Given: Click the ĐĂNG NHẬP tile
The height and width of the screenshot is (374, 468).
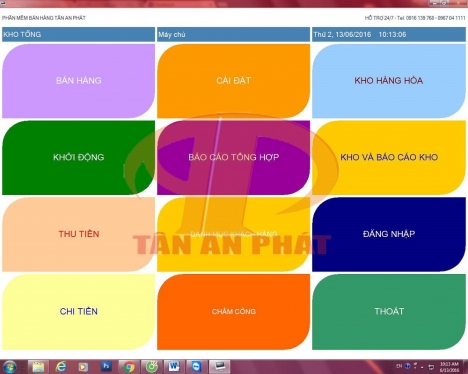Looking at the screenshot, I should click(x=389, y=234).
